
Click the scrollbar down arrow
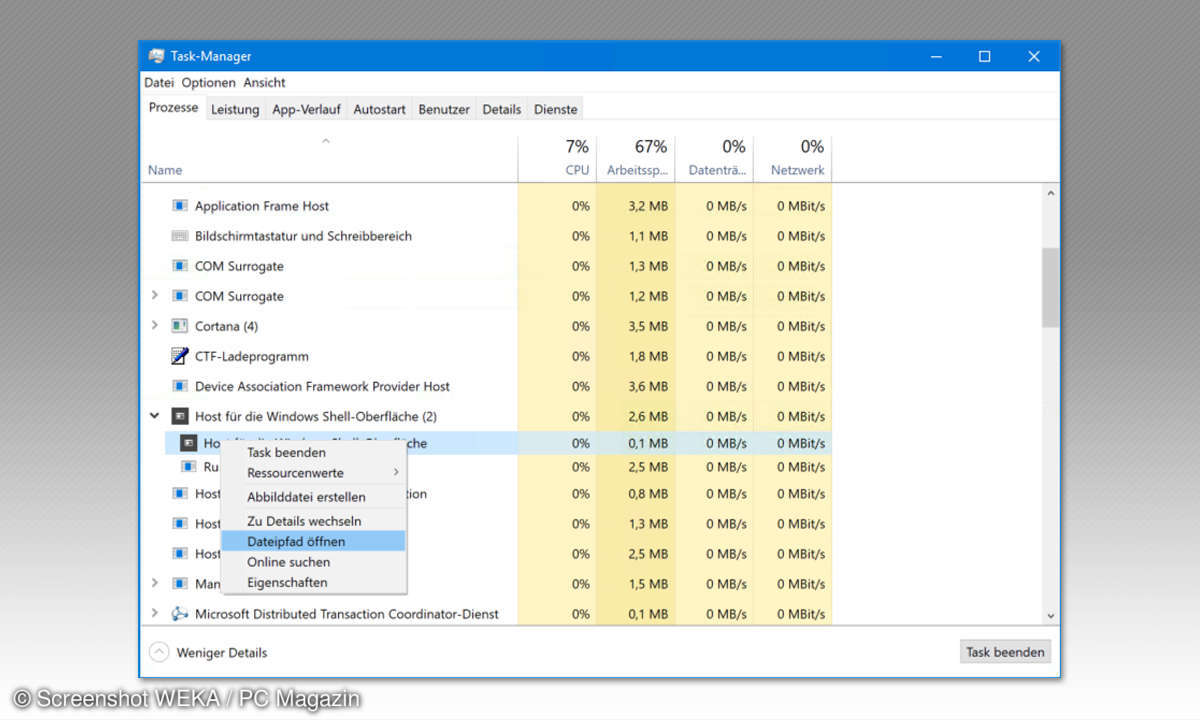[x=1050, y=616]
